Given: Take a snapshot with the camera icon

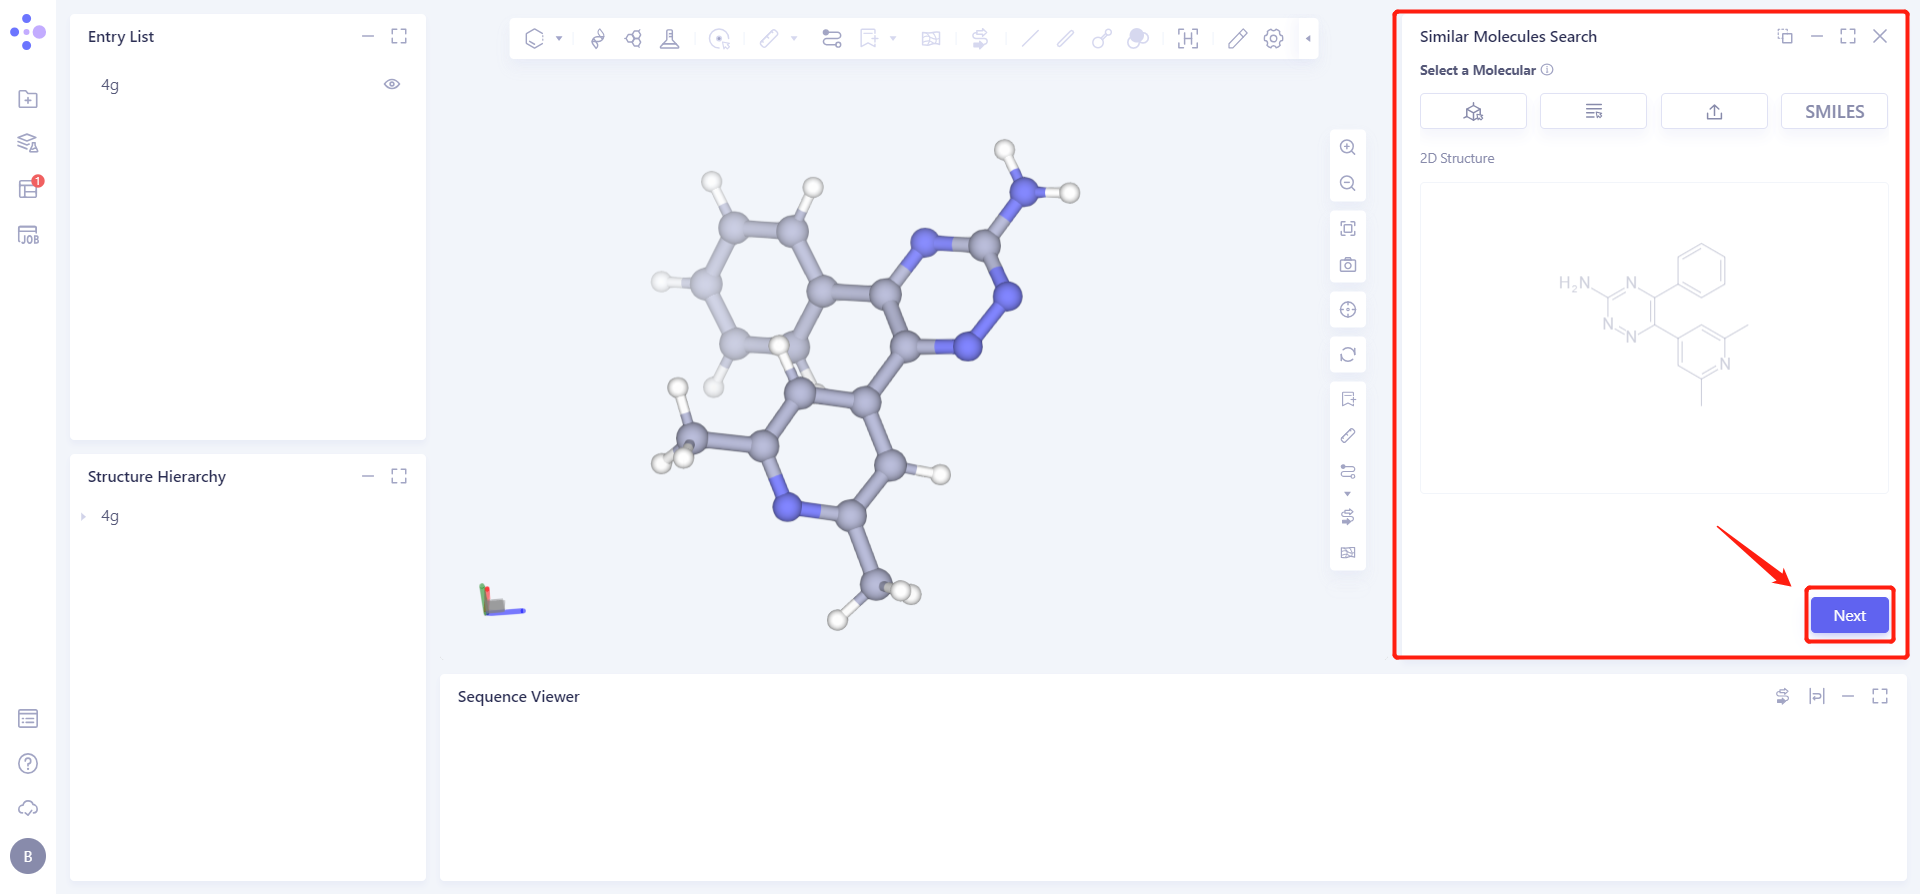Looking at the screenshot, I should pos(1348,265).
